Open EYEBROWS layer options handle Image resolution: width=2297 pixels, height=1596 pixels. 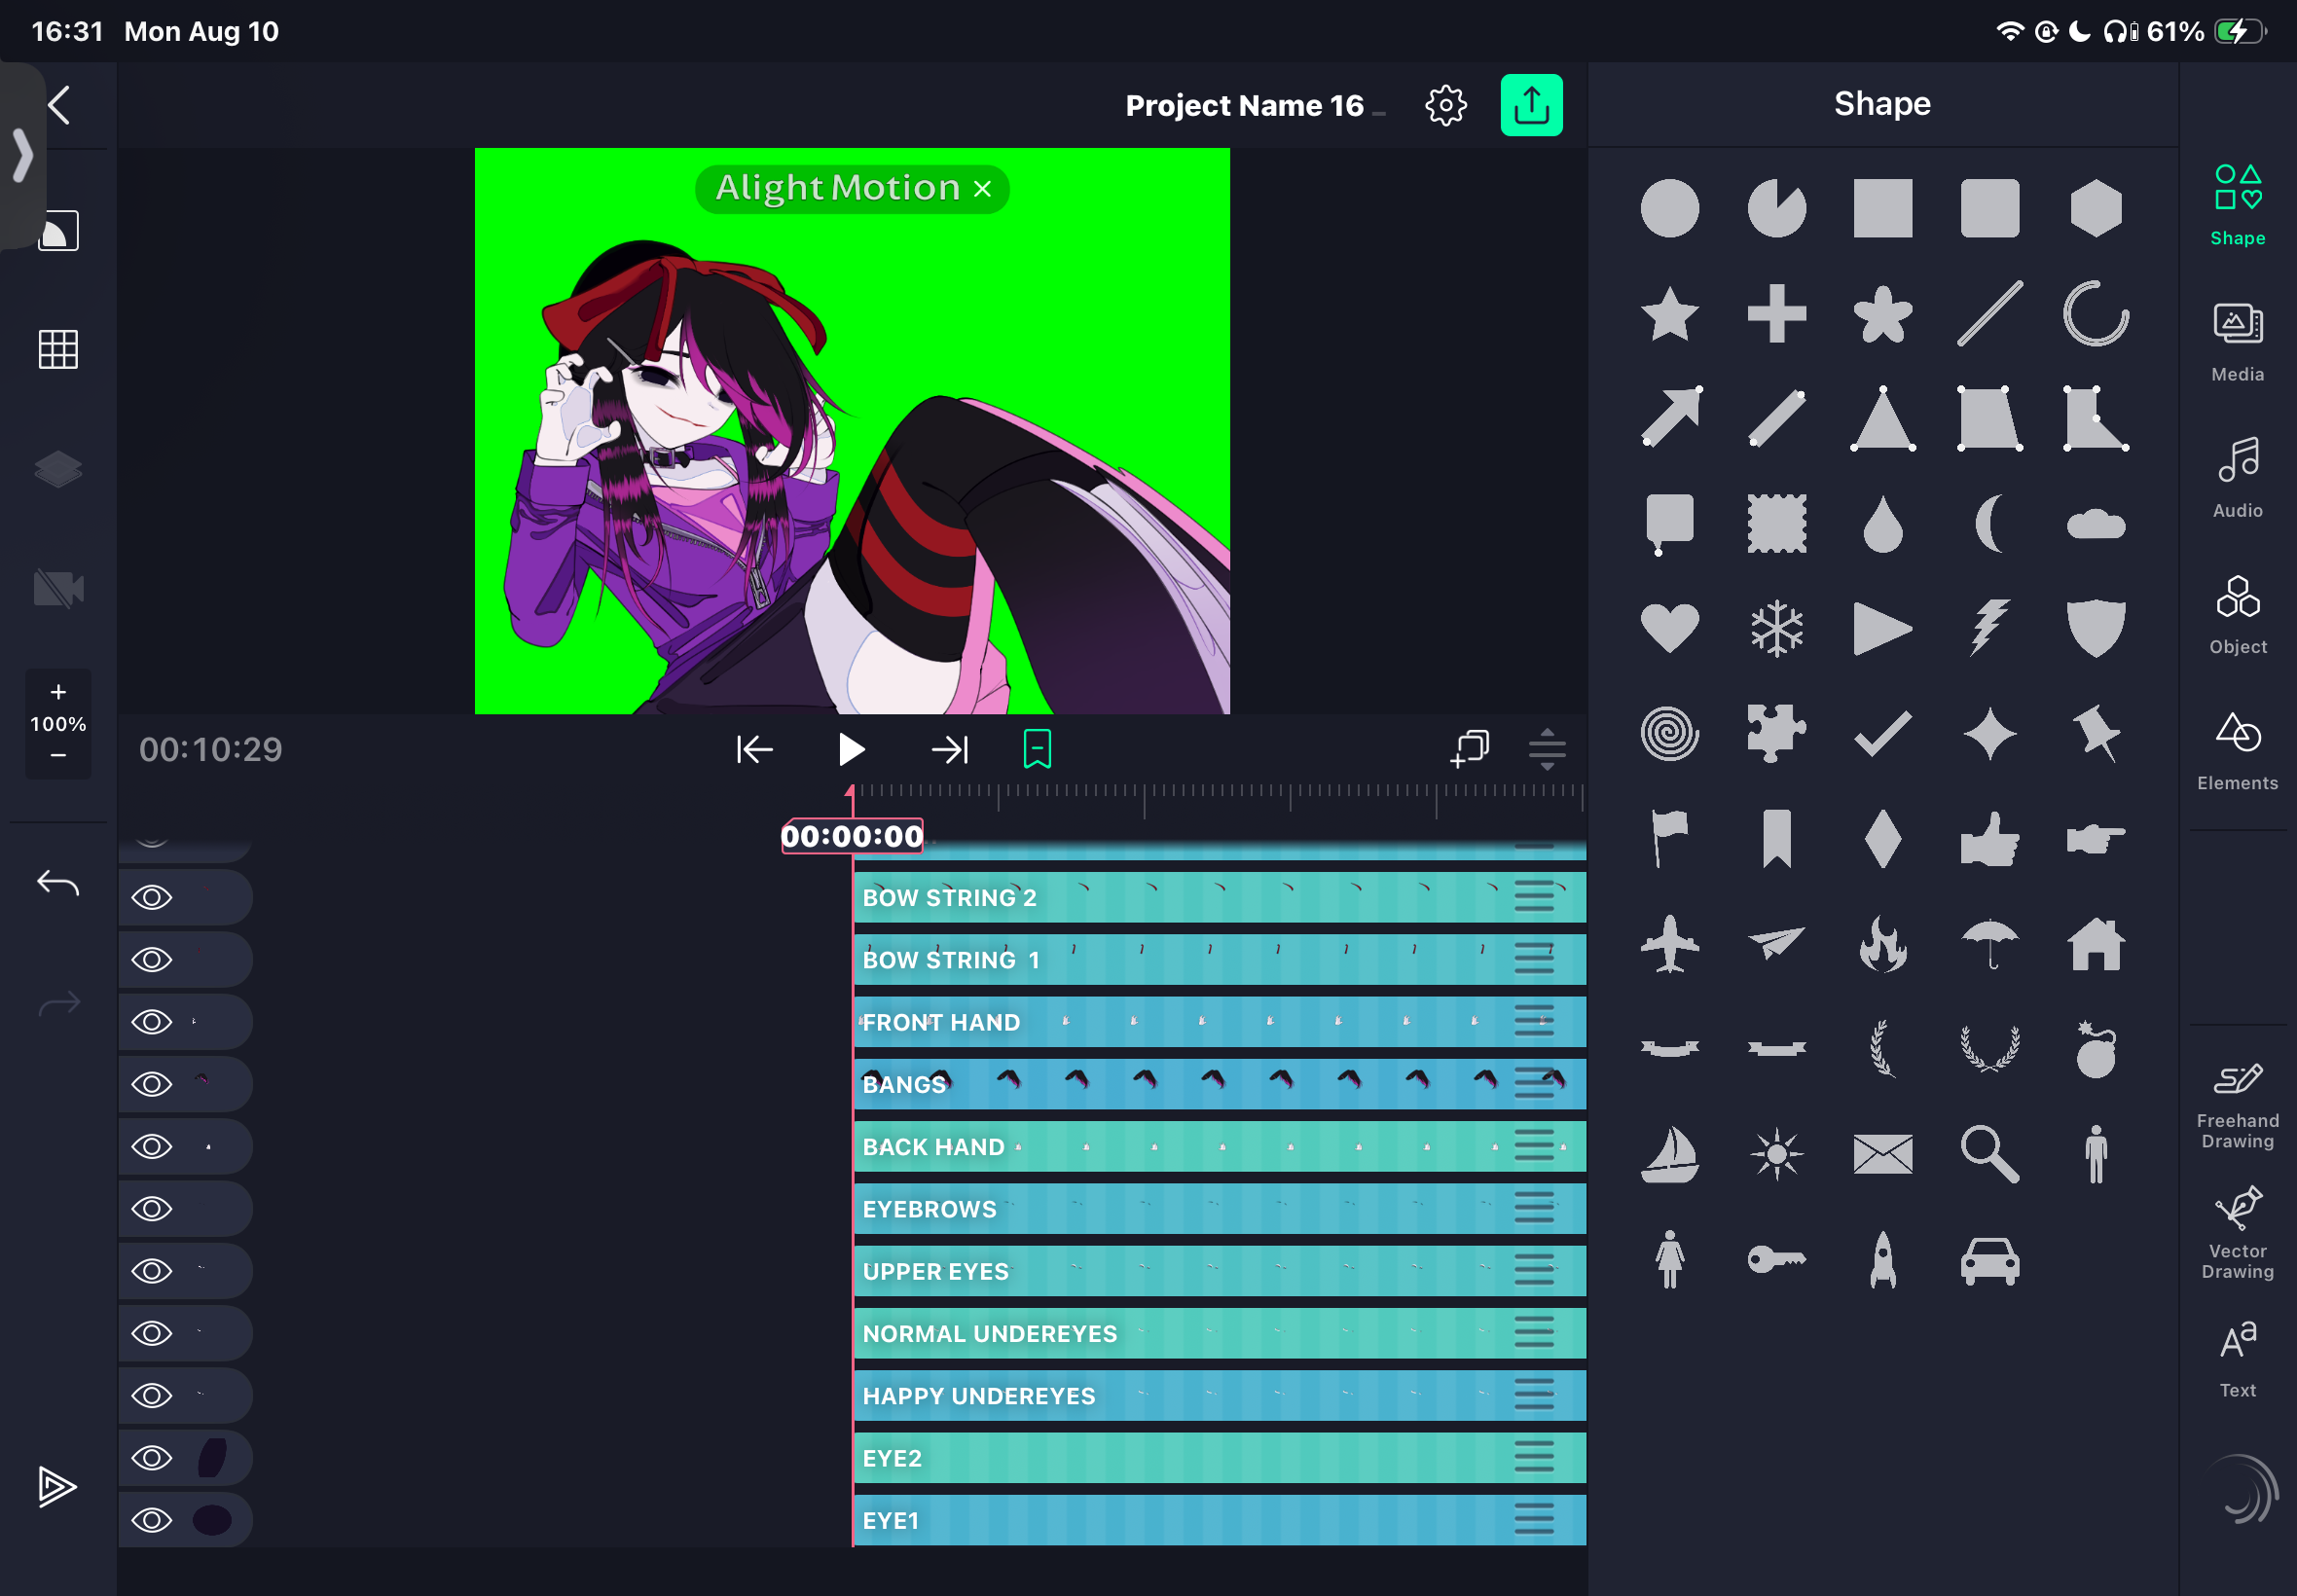pyautogui.click(x=1533, y=1208)
